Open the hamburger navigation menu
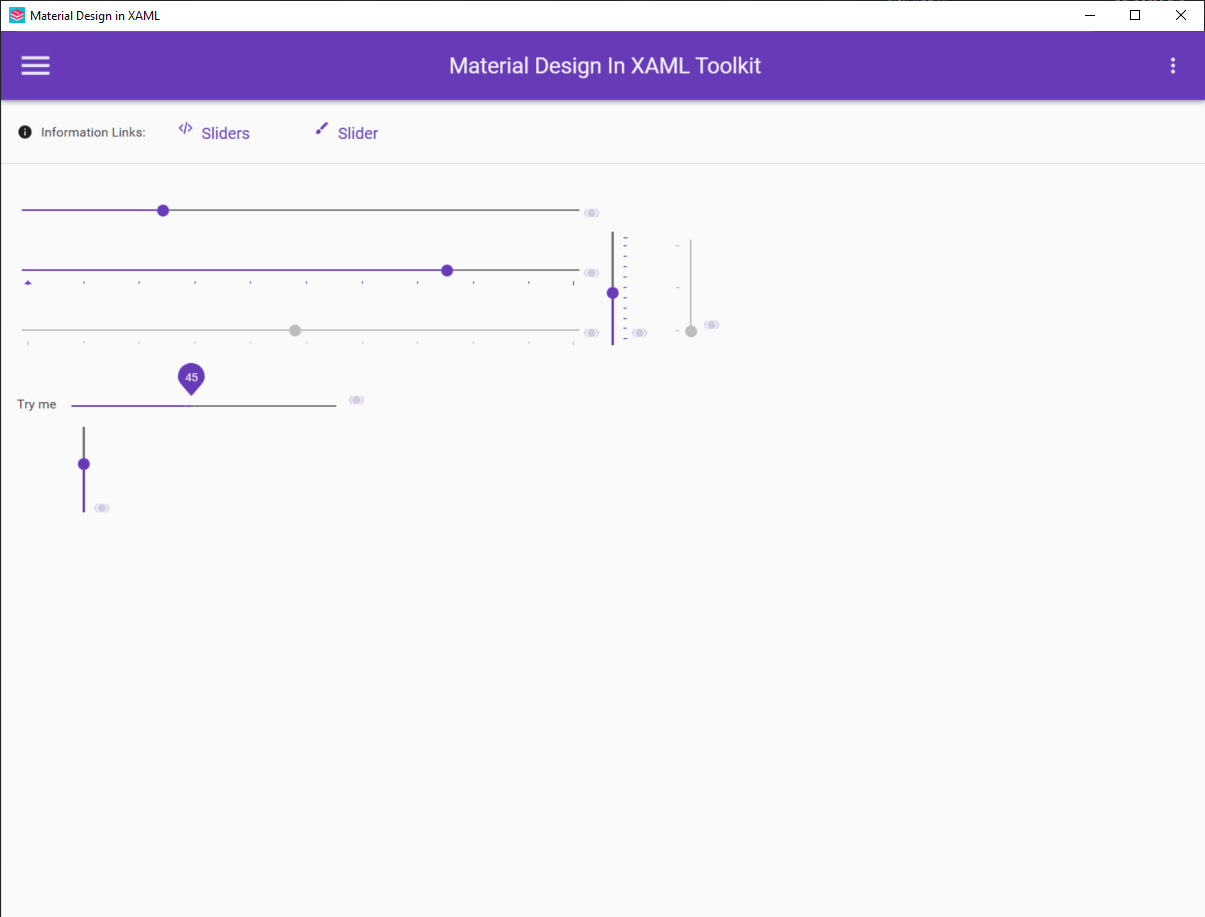 click(36, 66)
